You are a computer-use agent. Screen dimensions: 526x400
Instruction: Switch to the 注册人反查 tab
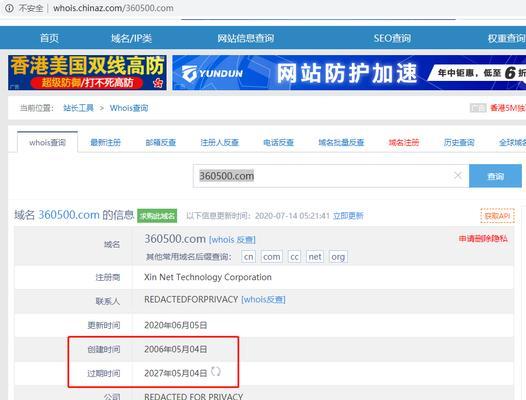(x=219, y=143)
